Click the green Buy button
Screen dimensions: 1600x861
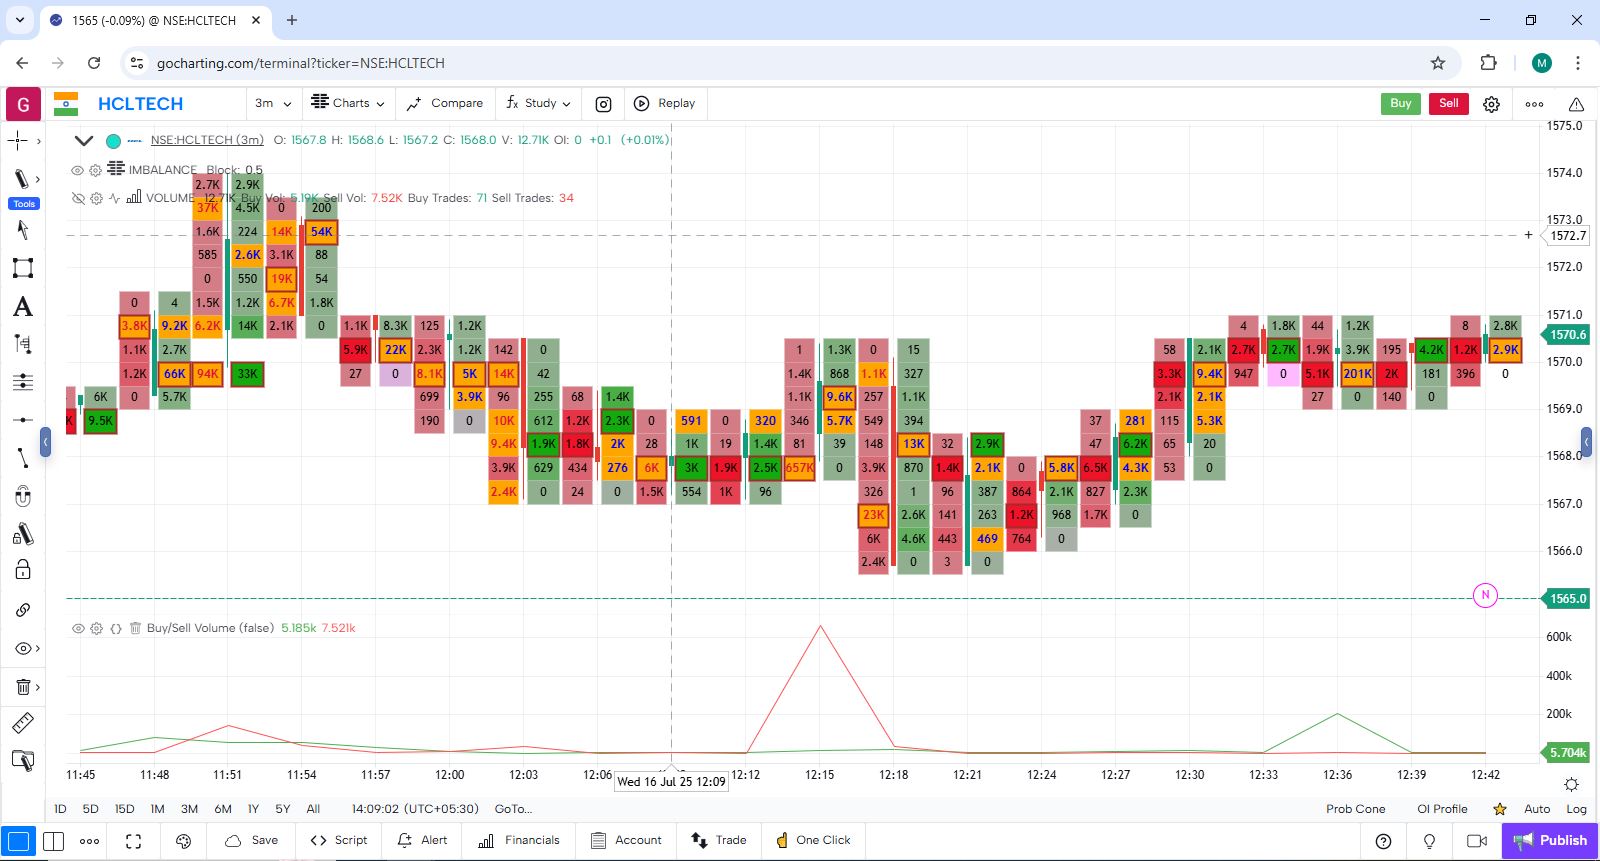[x=1400, y=104]
